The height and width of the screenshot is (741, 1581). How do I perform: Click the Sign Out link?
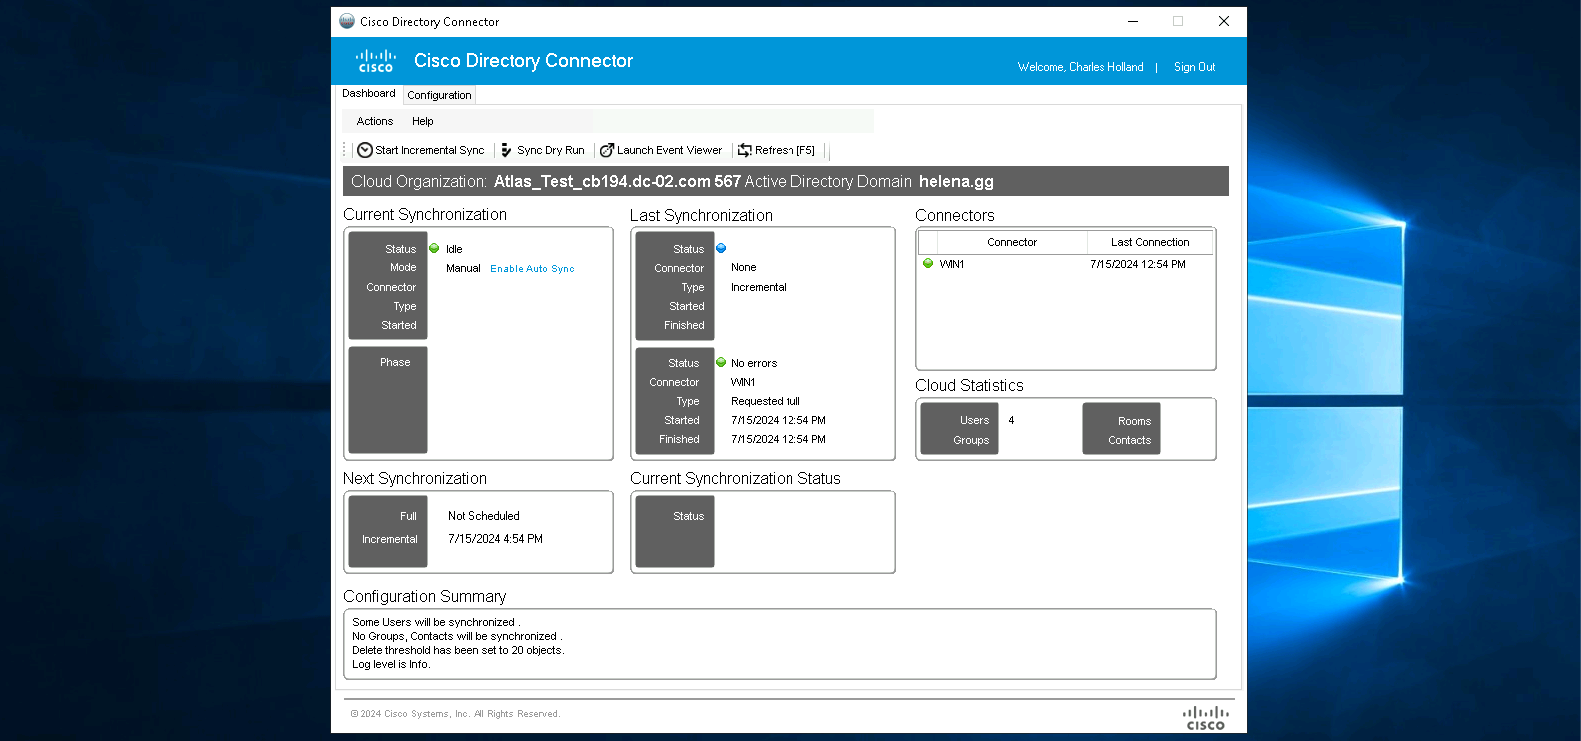pos(1194,67)
